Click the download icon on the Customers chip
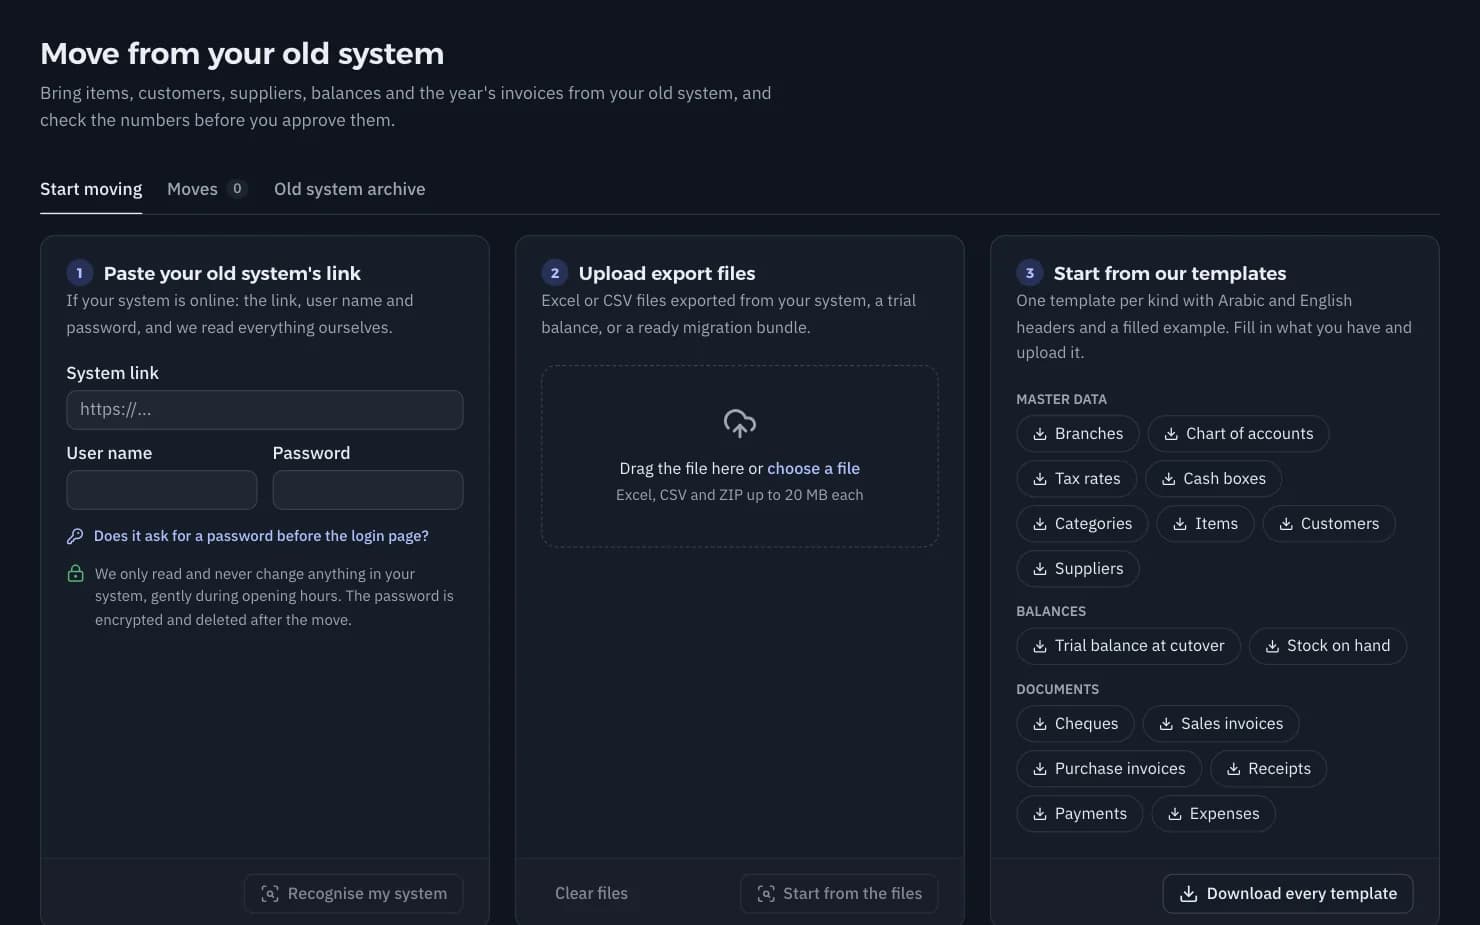 point(1286,524)
